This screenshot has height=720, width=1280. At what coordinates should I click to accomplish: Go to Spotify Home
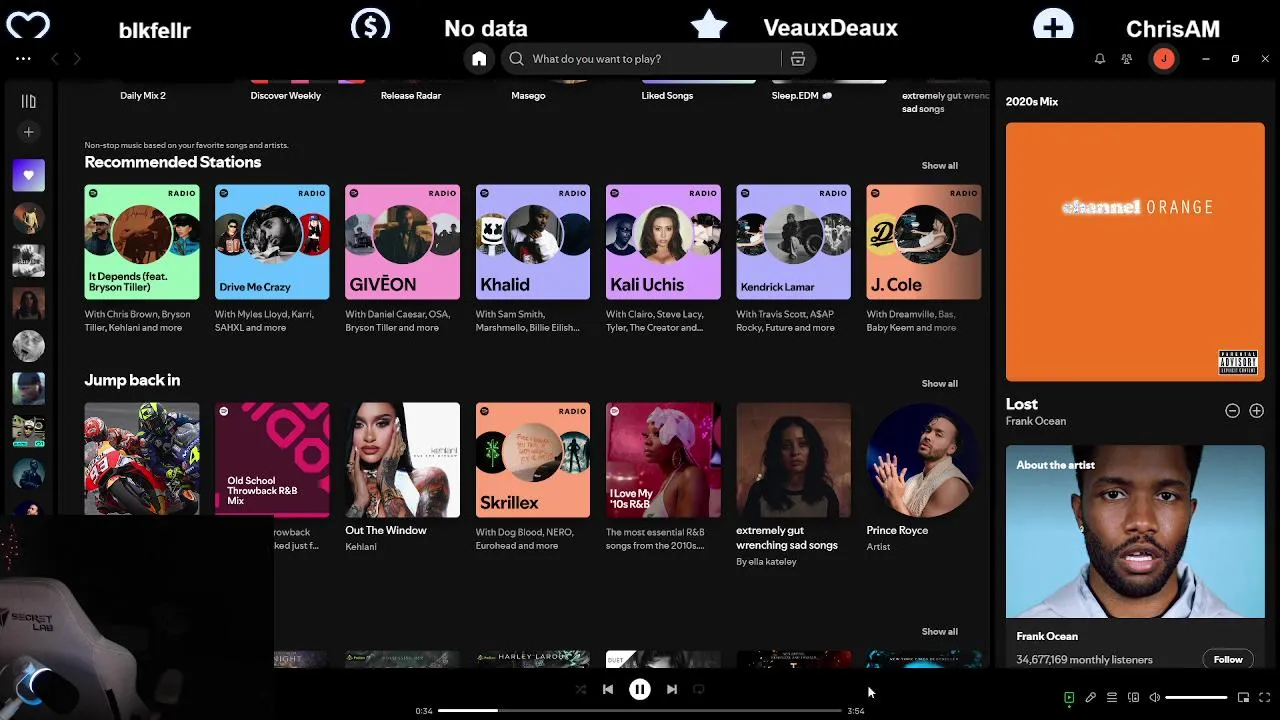coord(479,59)
